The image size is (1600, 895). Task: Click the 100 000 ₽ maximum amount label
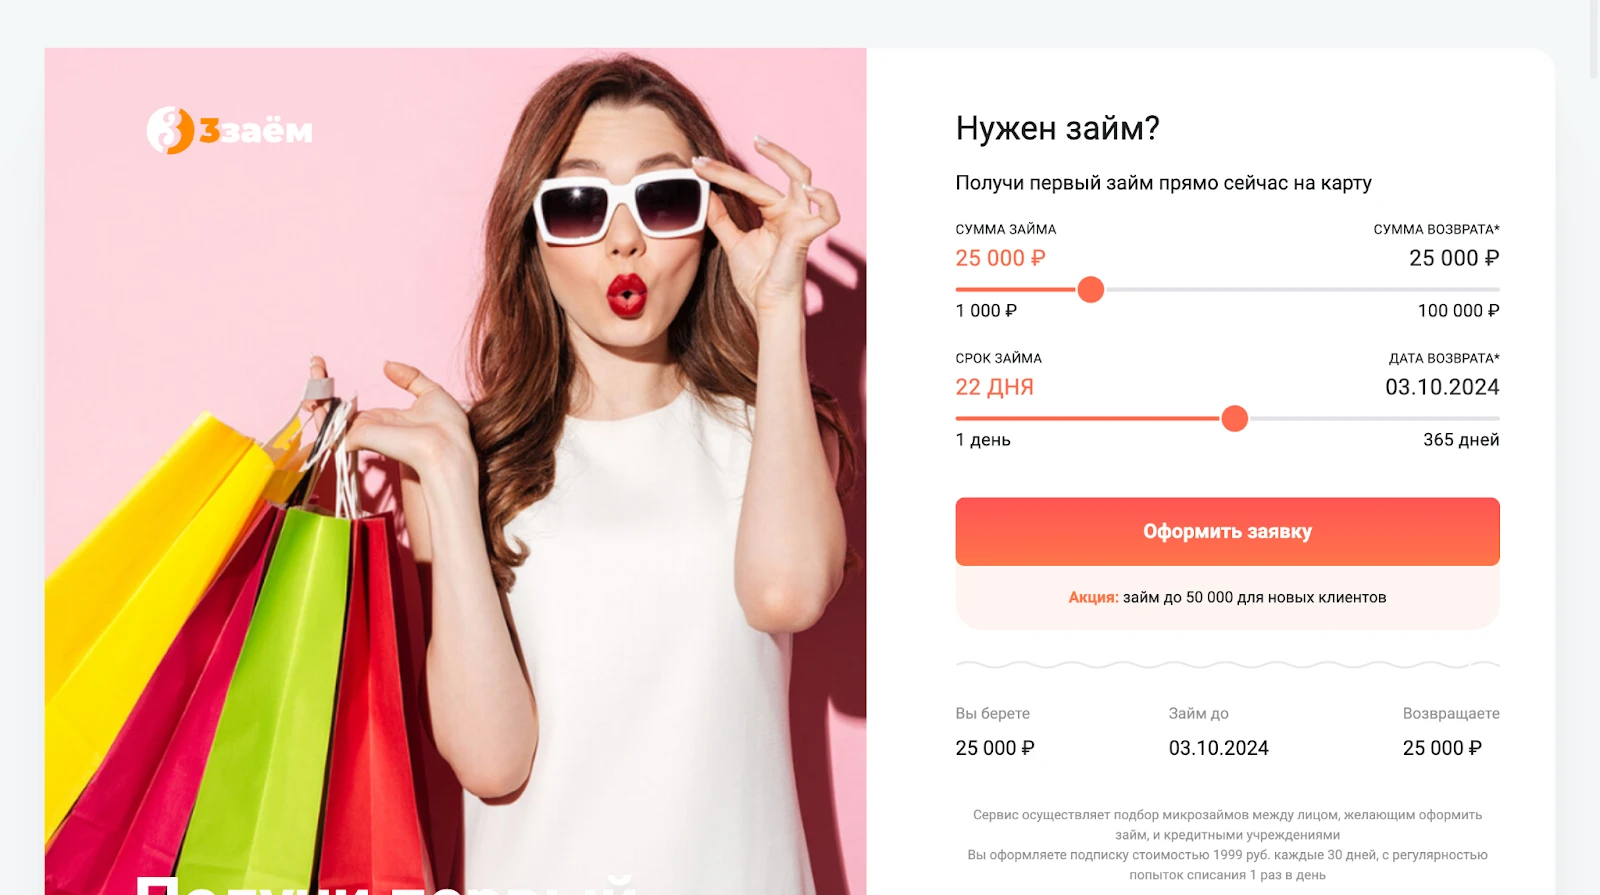[1458, 311]
